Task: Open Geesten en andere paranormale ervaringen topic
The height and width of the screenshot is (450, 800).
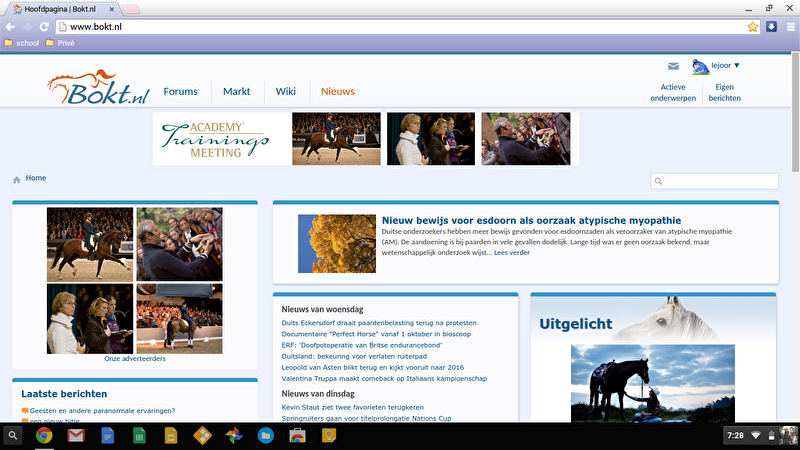Action: [x=102, y=411]
